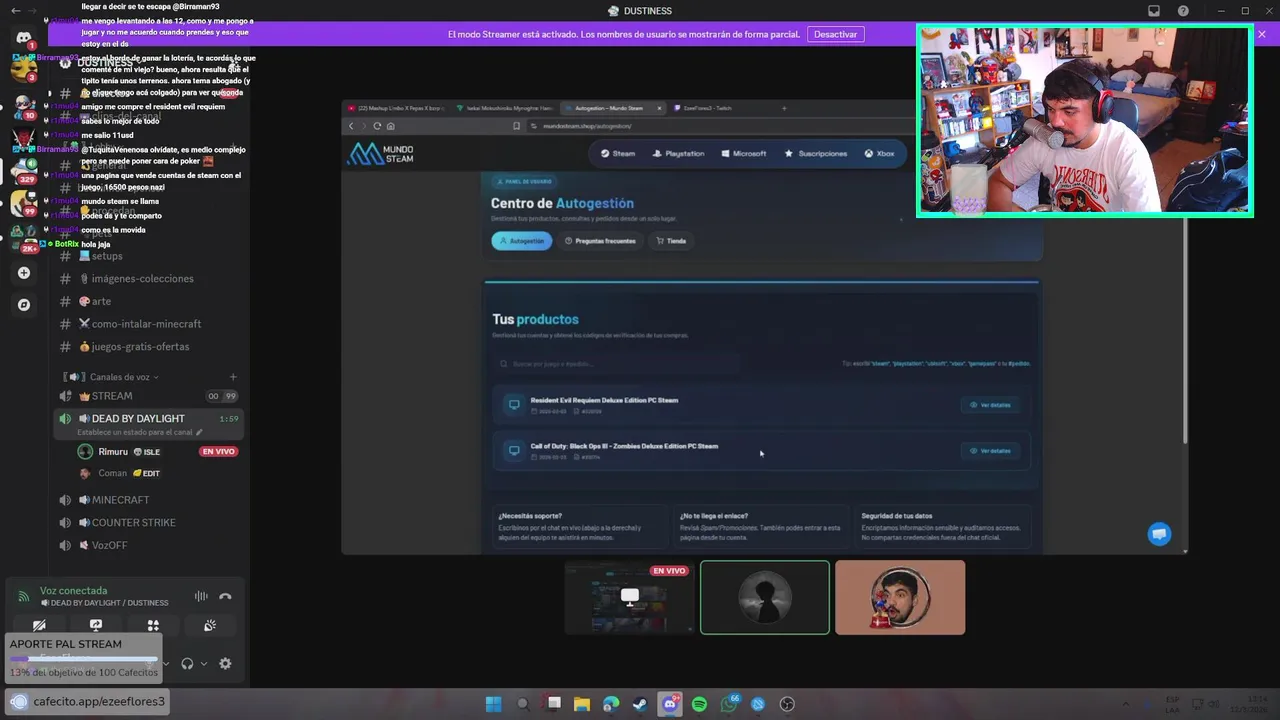Open the juegos-gratis-ofertas channel
This screenshot has width=1280, height=720.
[x=149, y=347]
